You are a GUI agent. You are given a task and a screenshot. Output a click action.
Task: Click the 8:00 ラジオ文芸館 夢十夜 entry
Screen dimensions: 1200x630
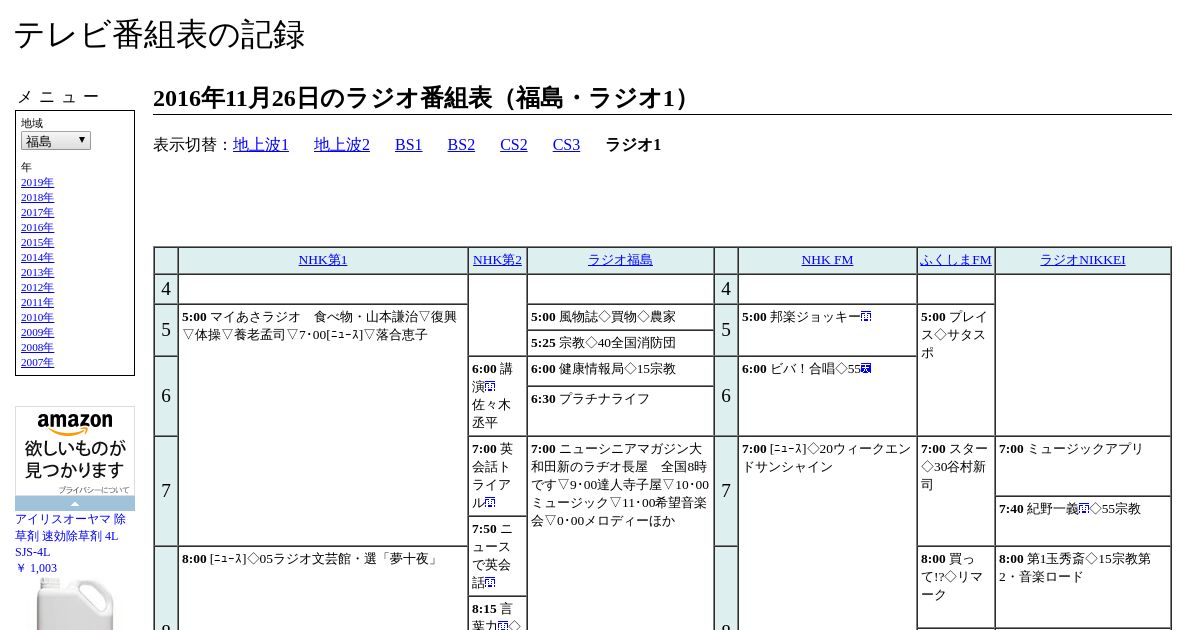click(x=322, y=588)
